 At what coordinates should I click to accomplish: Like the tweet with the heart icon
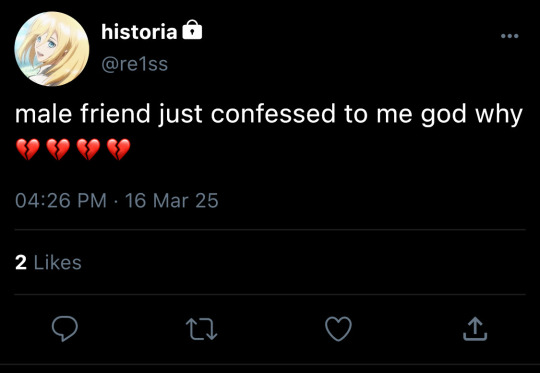[339, 329]
